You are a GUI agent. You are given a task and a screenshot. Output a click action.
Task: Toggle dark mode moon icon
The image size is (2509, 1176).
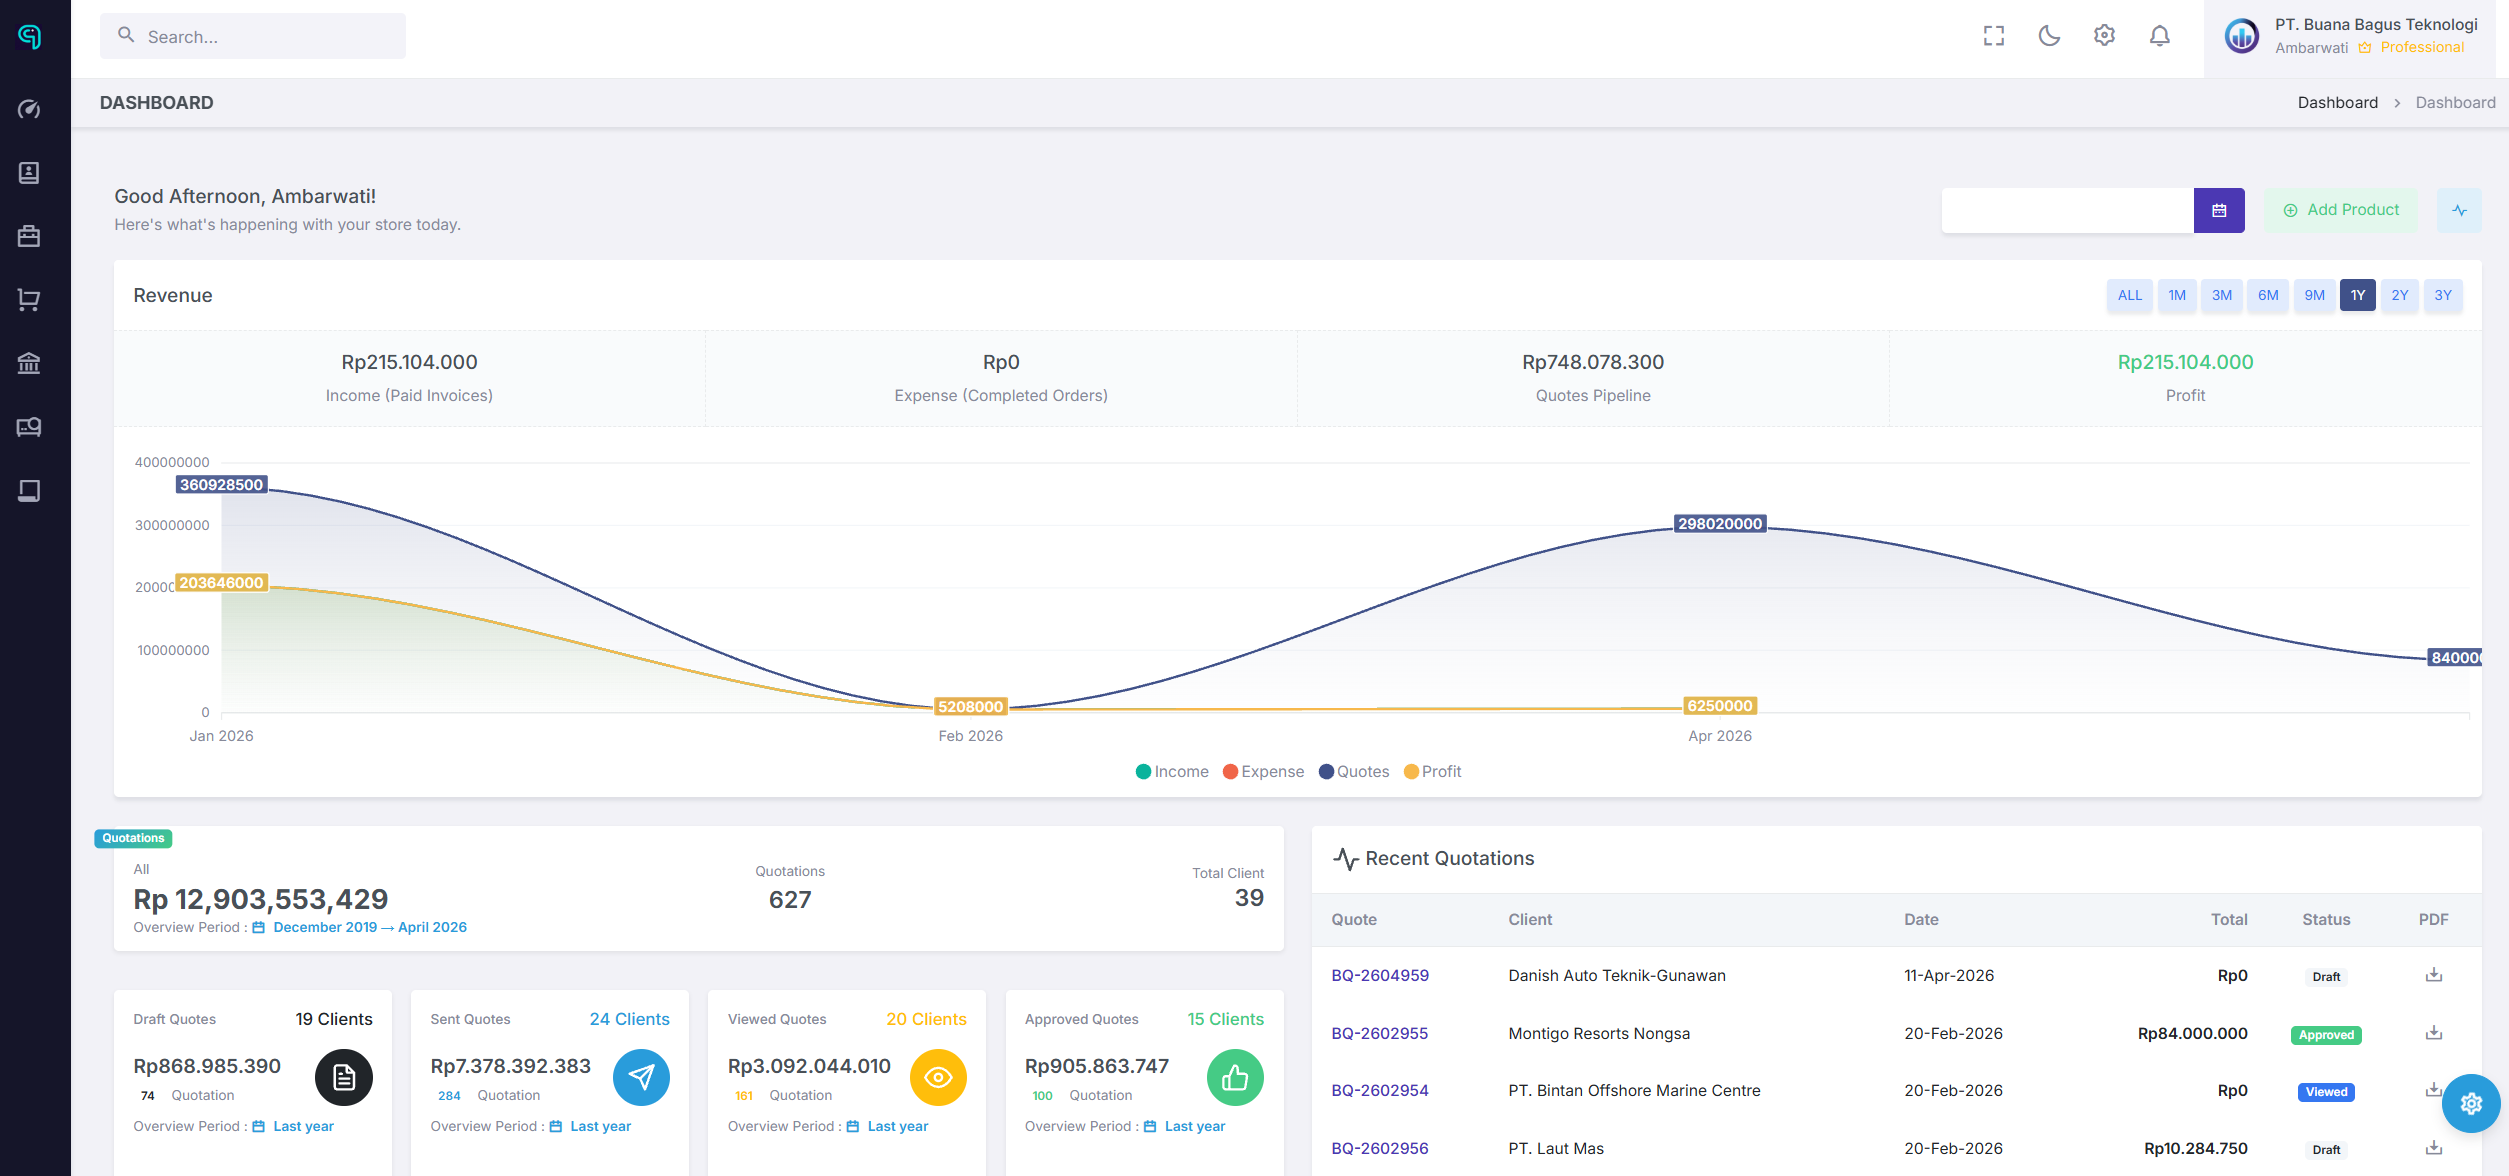pos(2049,36)
